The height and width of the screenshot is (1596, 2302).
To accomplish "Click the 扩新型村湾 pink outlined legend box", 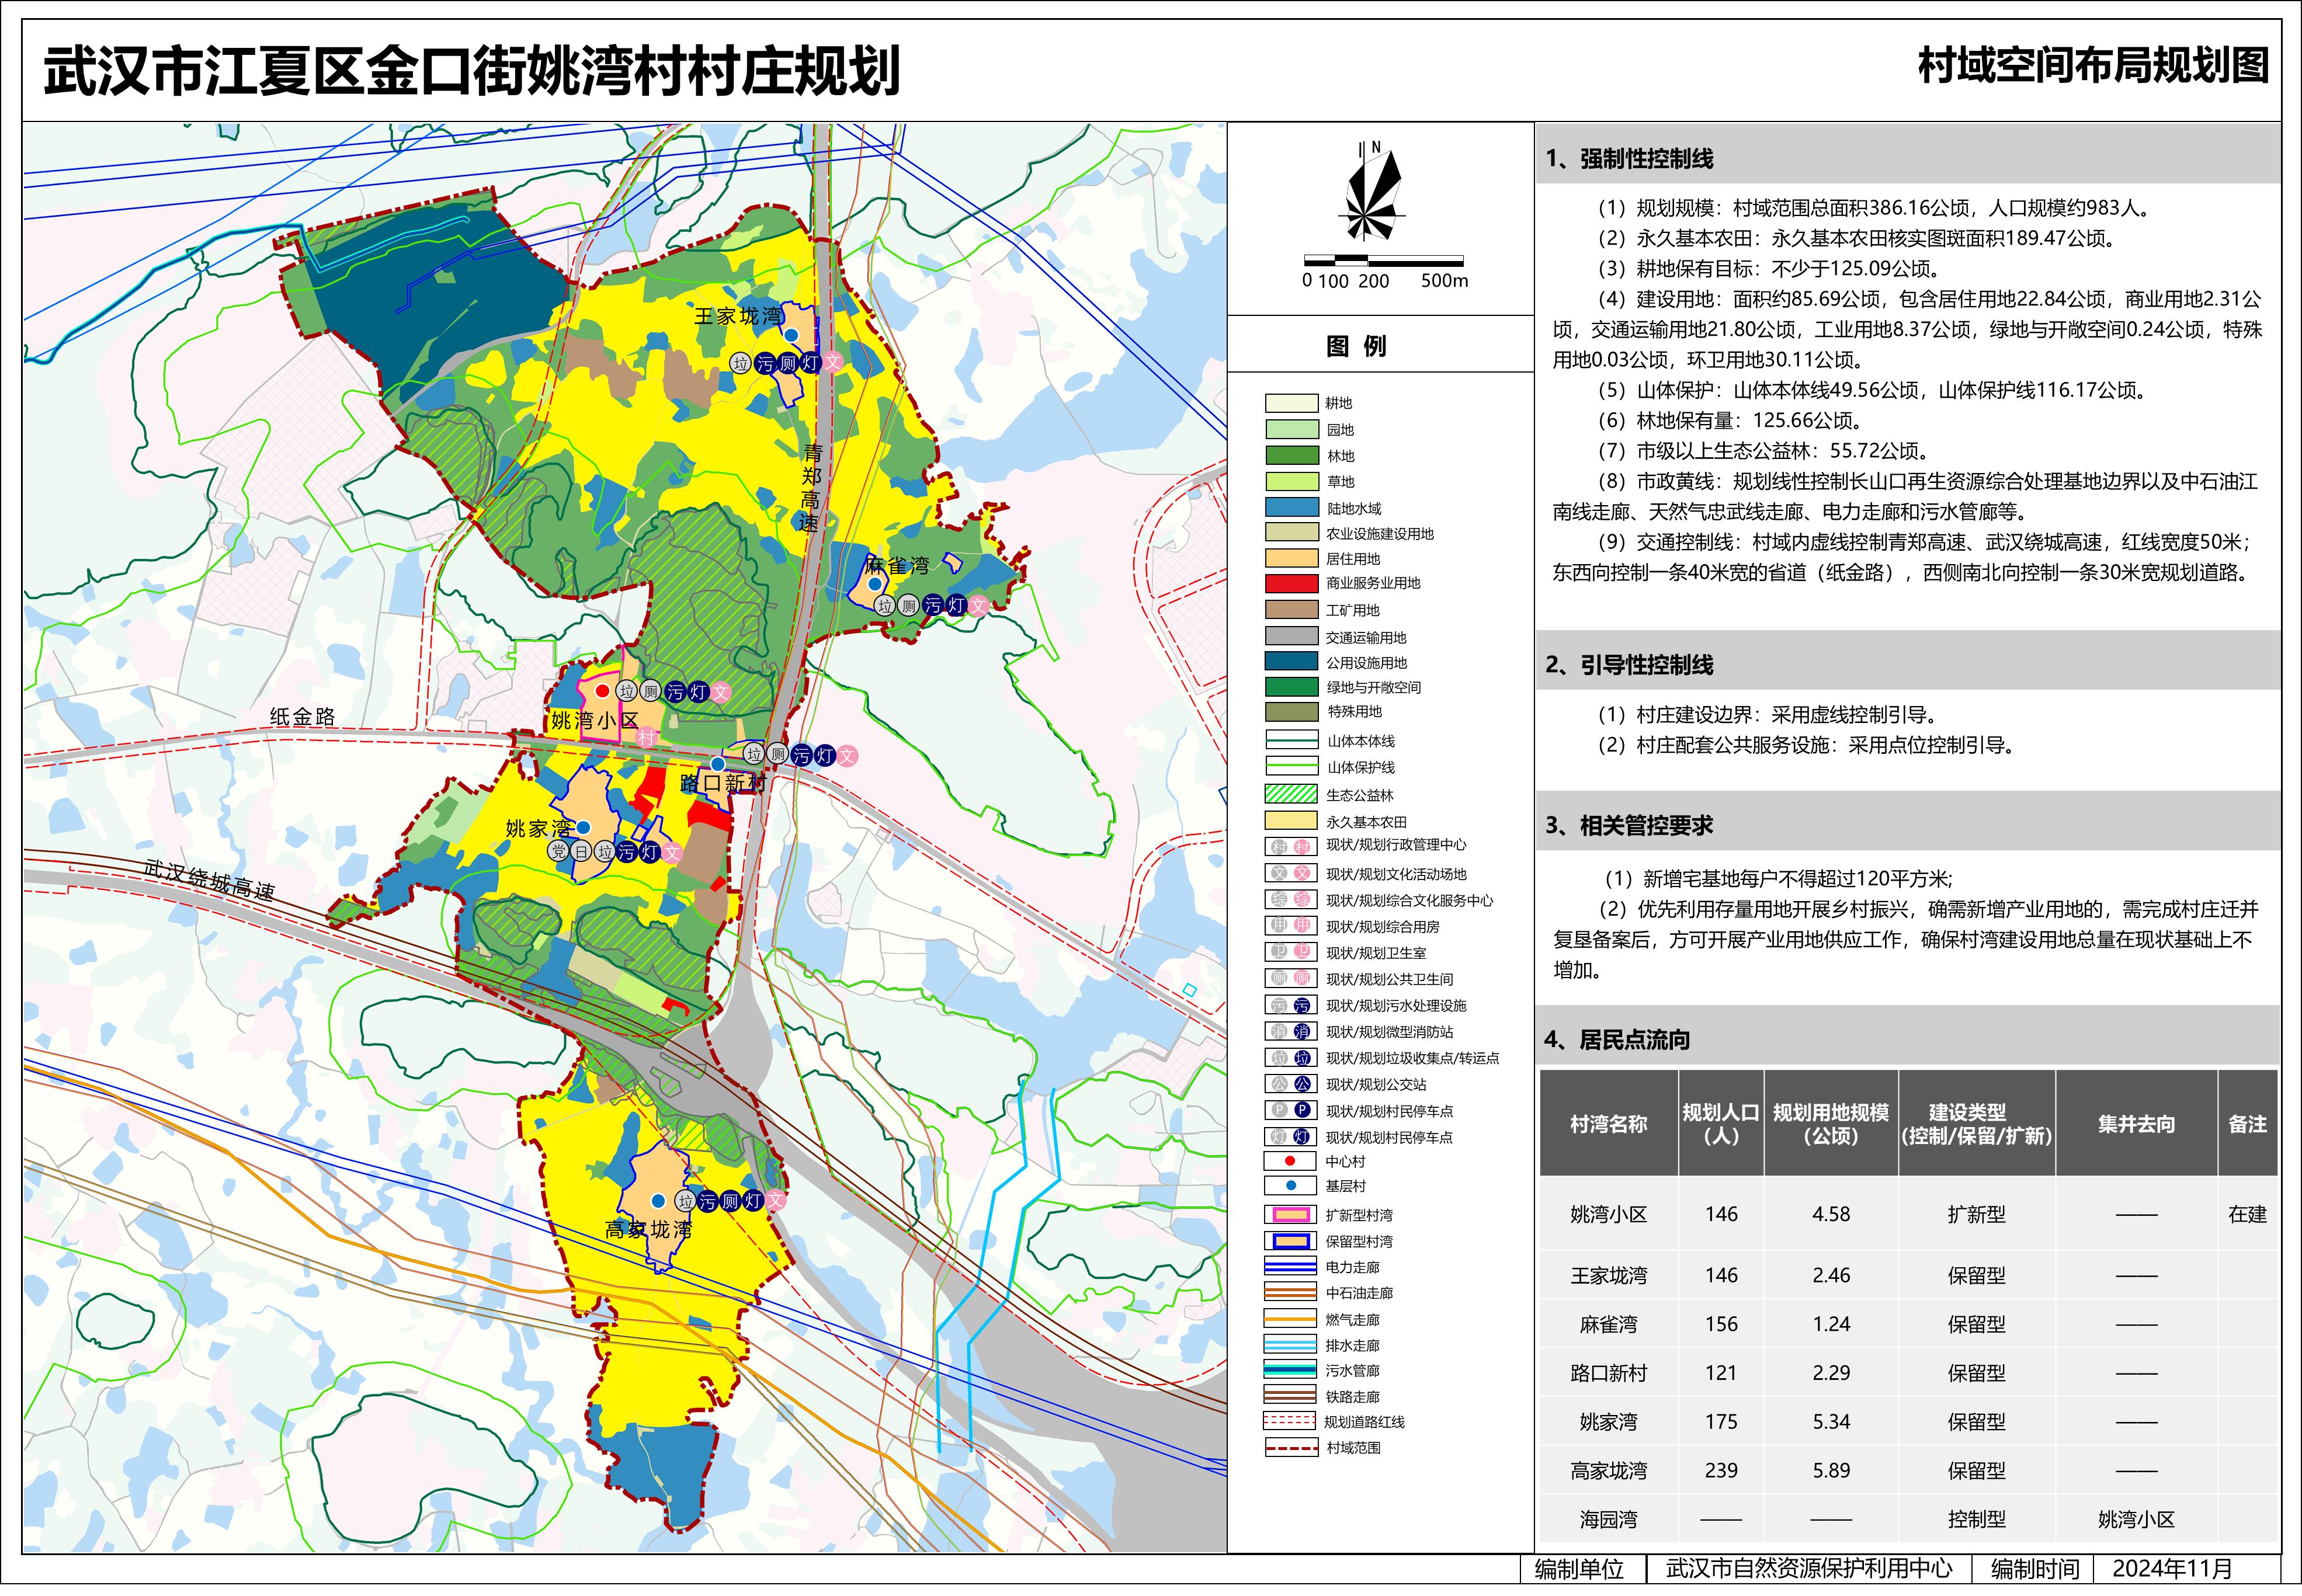I will pos(1290,1215).
